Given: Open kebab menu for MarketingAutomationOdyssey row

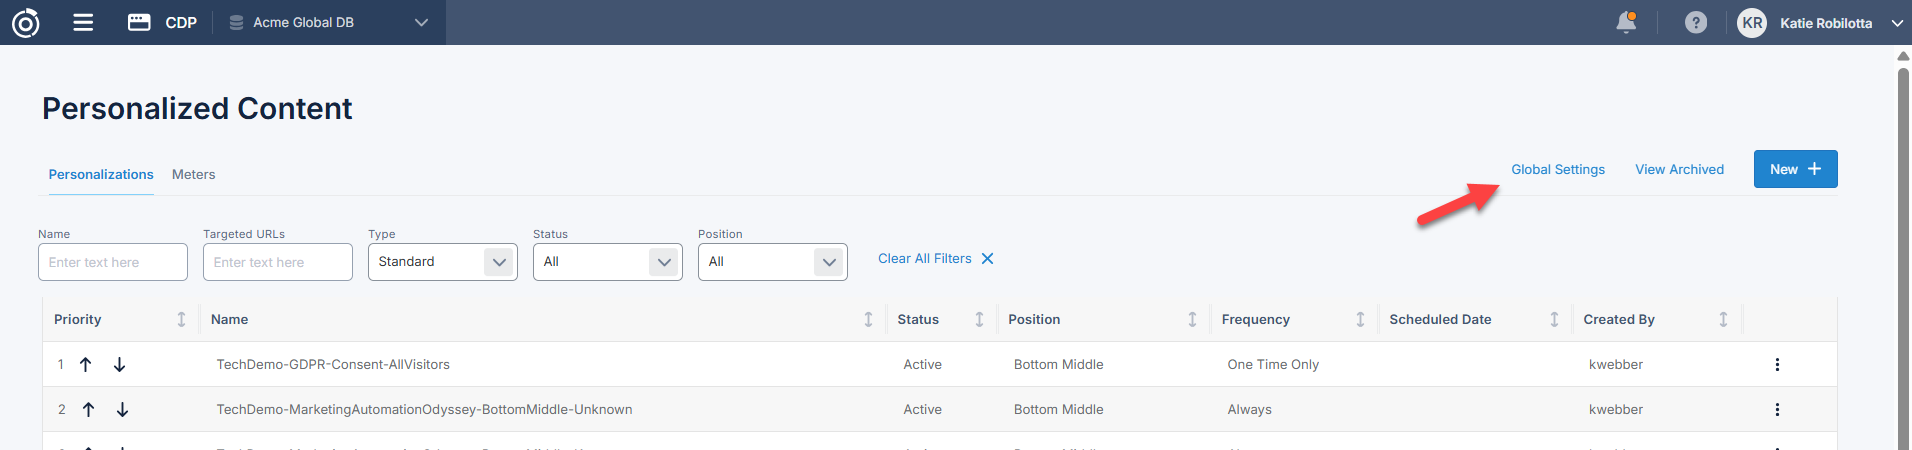Looking at the screenshot, I should (1777, 410).
